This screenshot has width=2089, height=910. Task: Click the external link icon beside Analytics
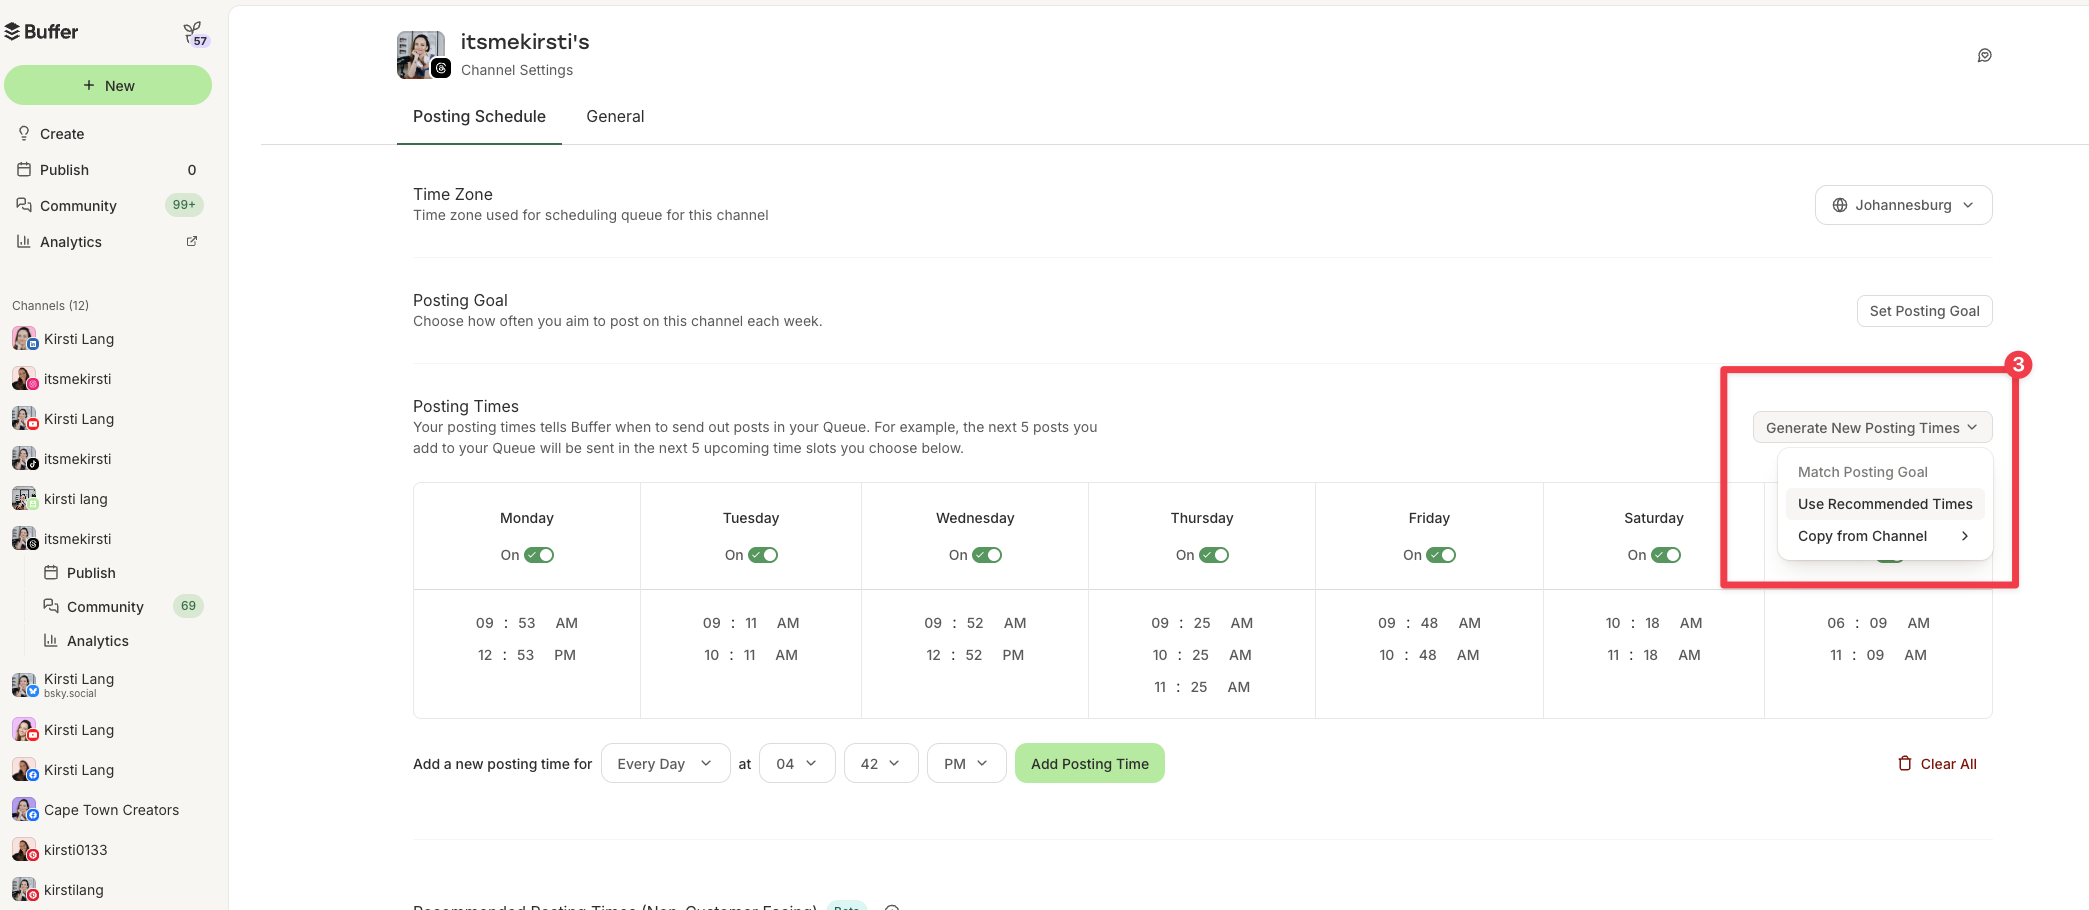[x=191, y=241]
